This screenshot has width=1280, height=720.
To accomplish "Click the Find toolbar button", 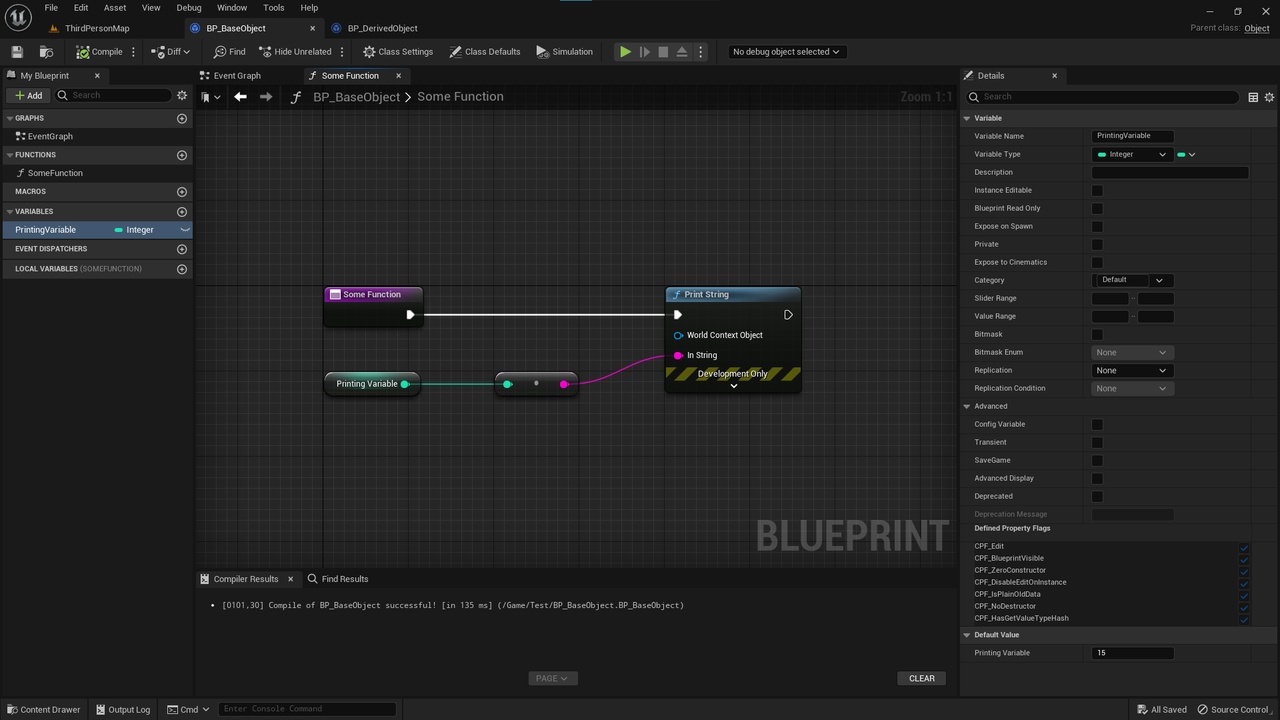I will pyautogui.click(x=229, y=52).
